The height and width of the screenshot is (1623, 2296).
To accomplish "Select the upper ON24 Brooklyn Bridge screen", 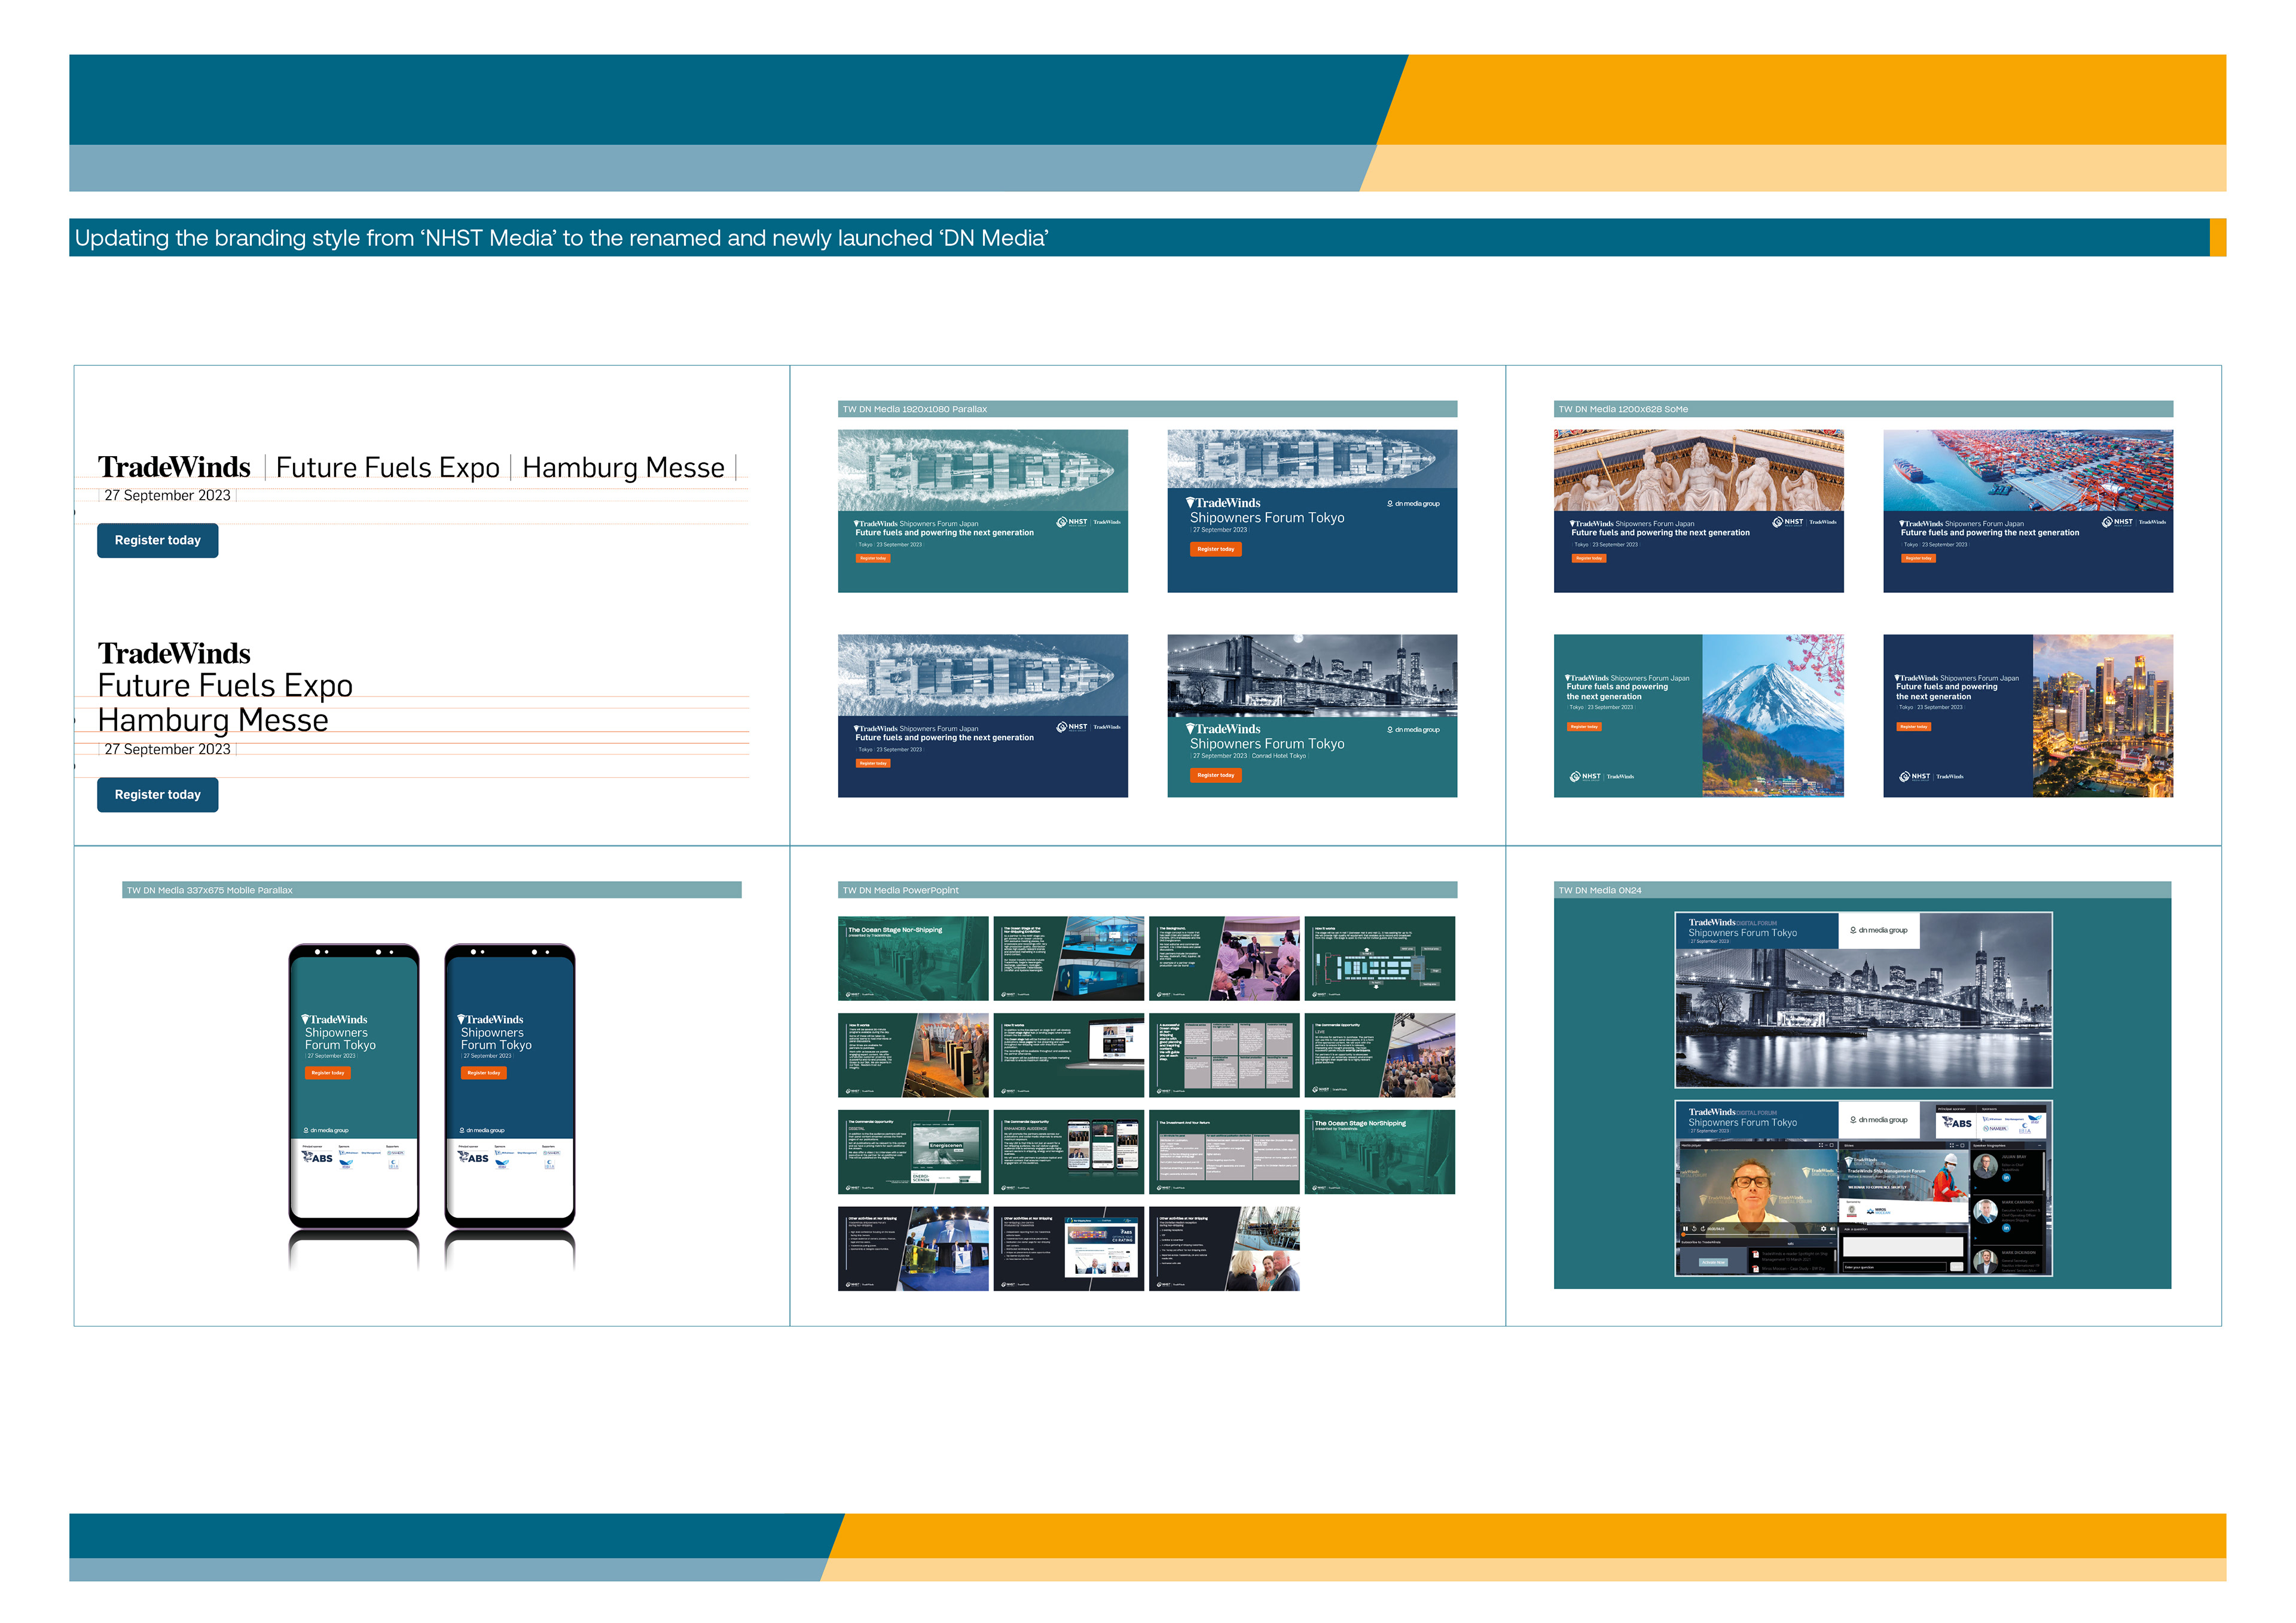I will (x=1864, y=1000).
